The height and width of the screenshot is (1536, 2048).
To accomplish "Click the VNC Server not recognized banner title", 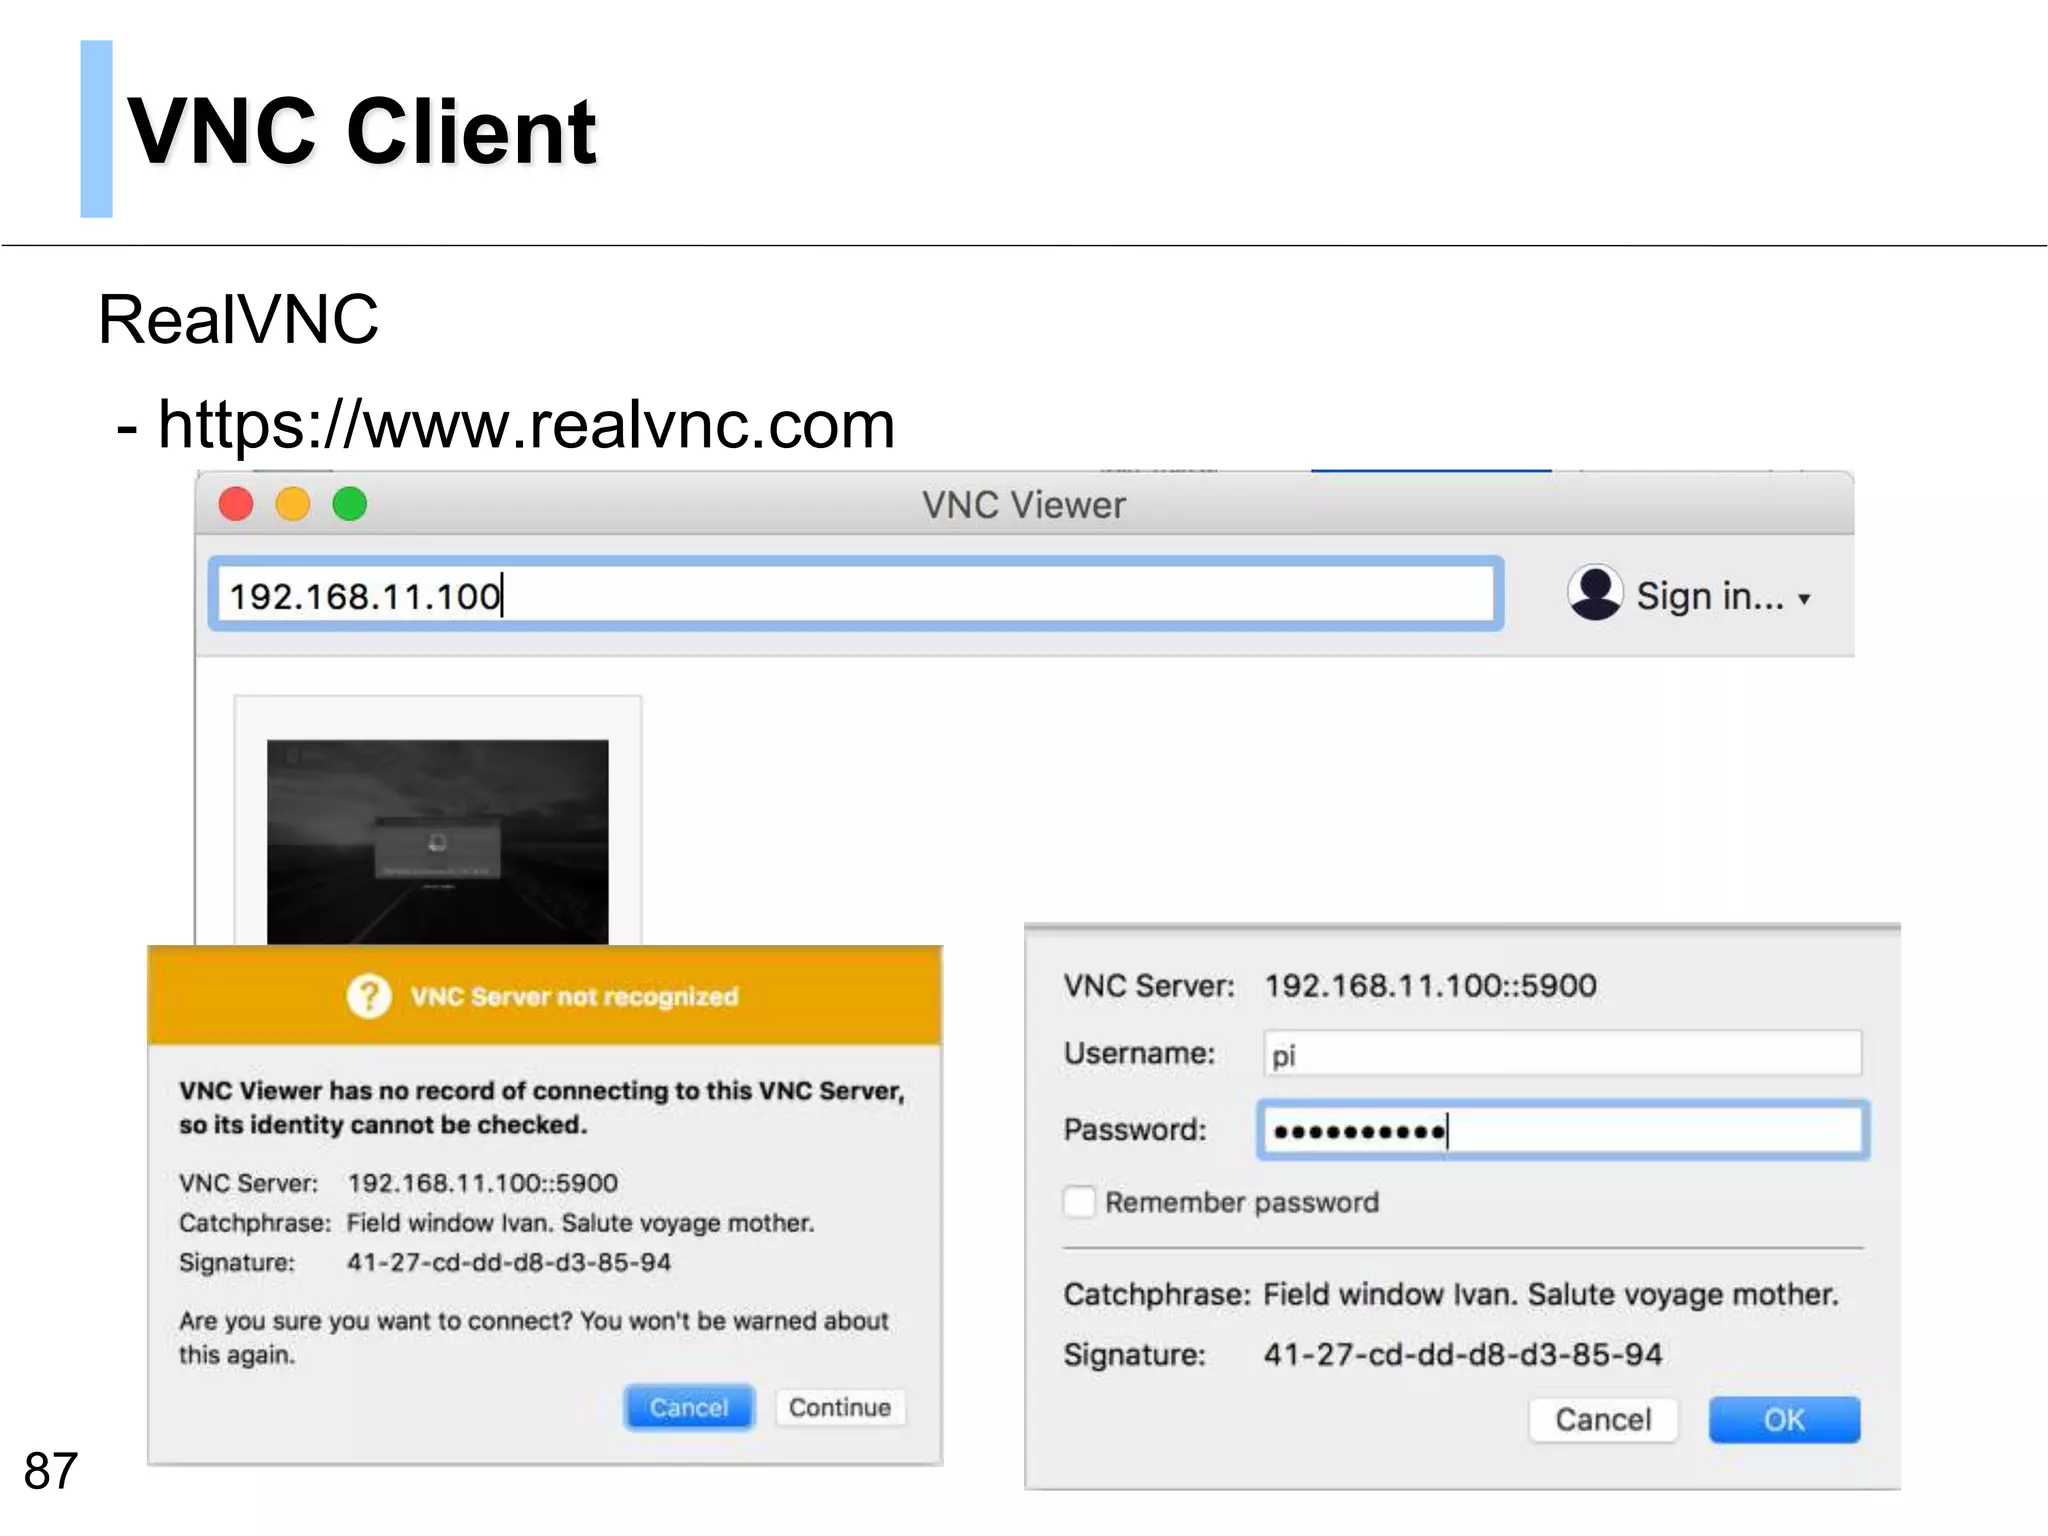I will [x=574, y=996].
